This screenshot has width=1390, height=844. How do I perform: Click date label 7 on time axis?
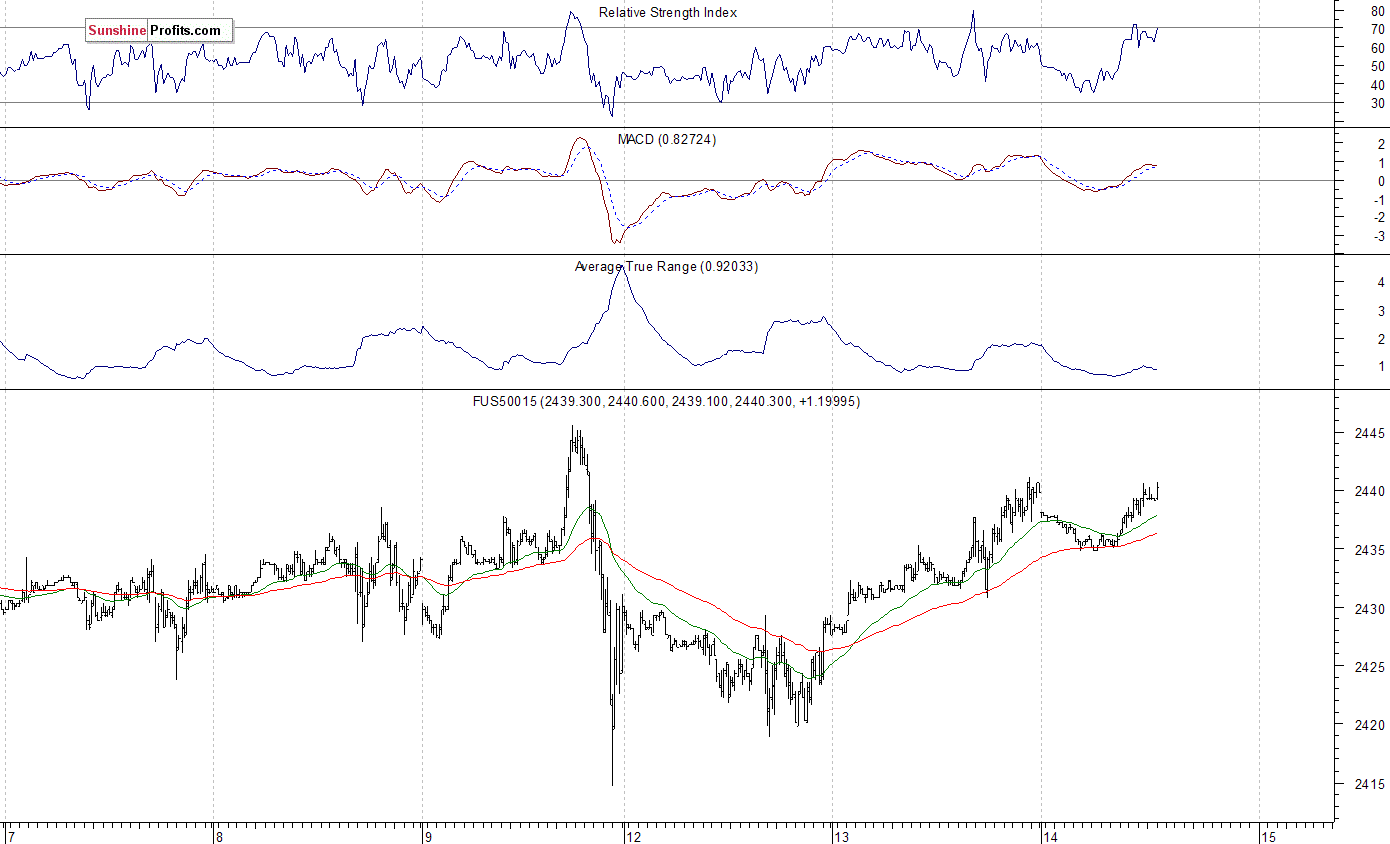[11, 837]
